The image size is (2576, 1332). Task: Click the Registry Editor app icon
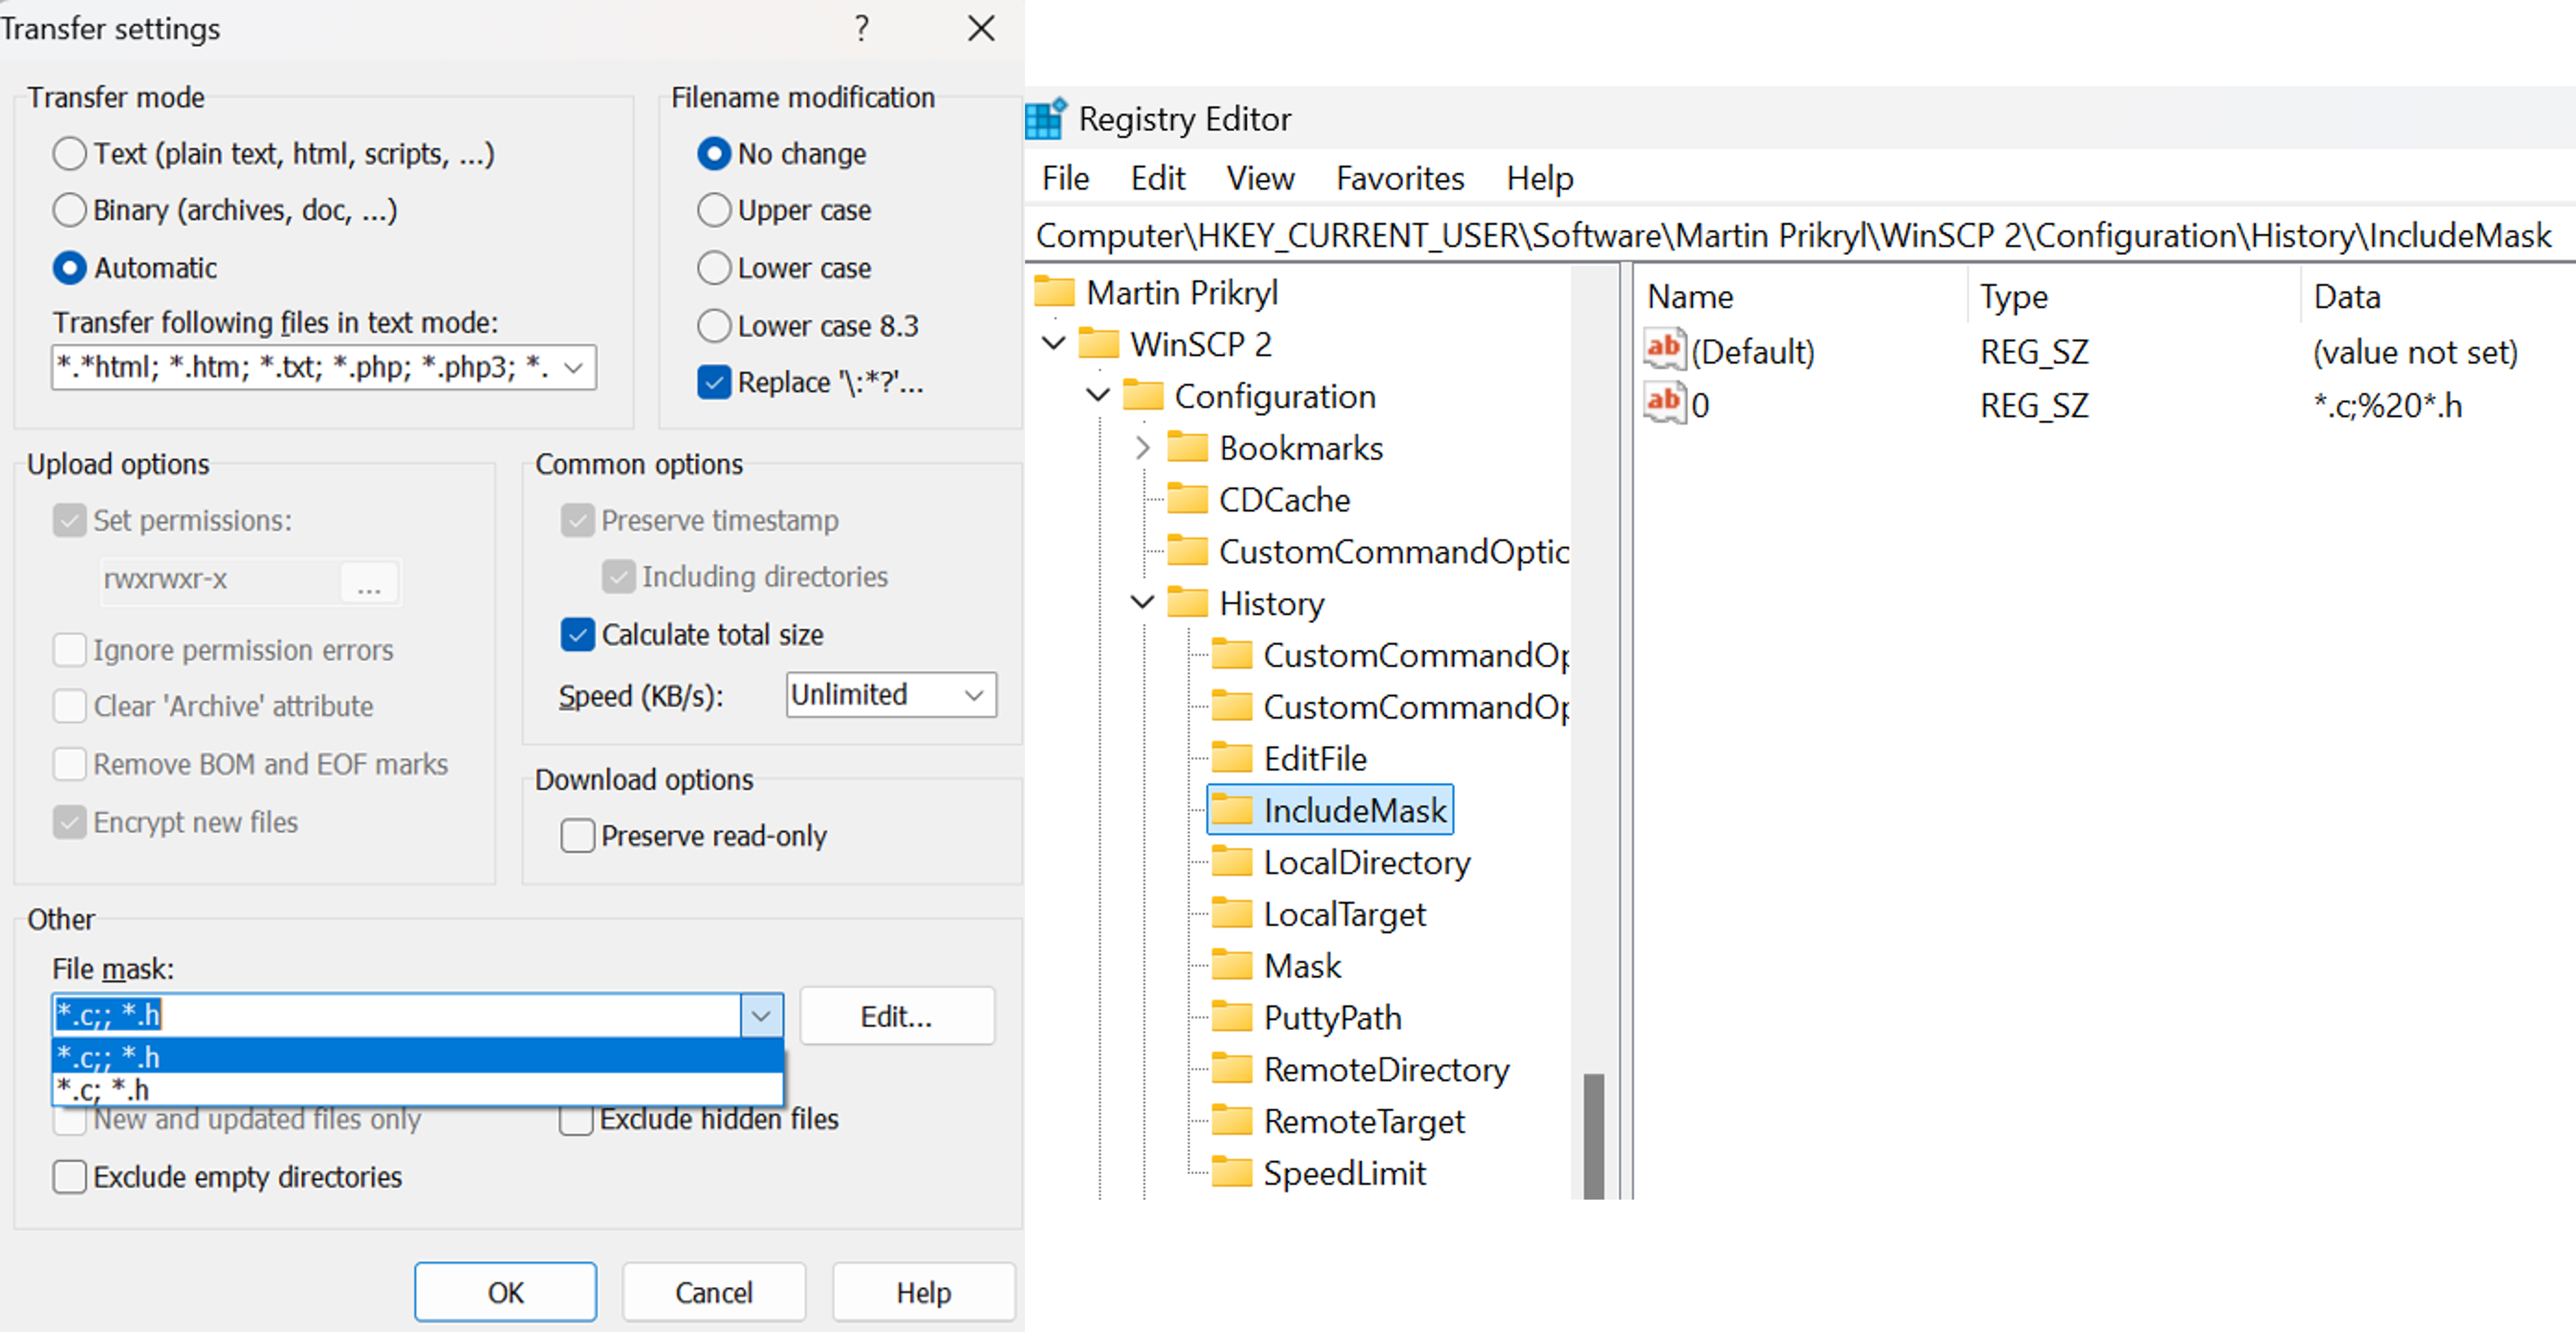[1046, 119]
